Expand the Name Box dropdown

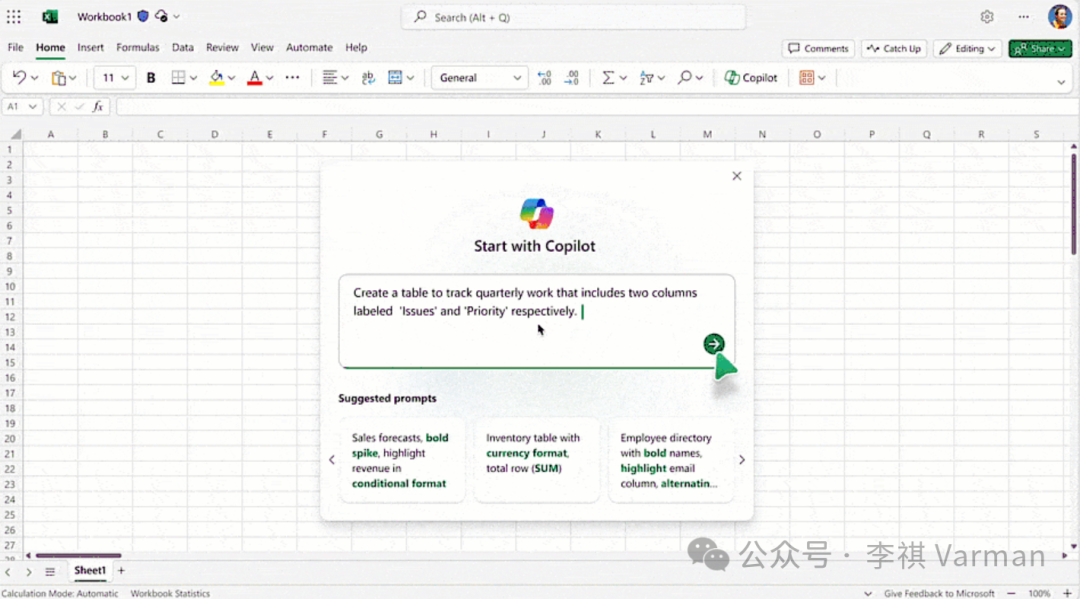(x=32, y=107)
